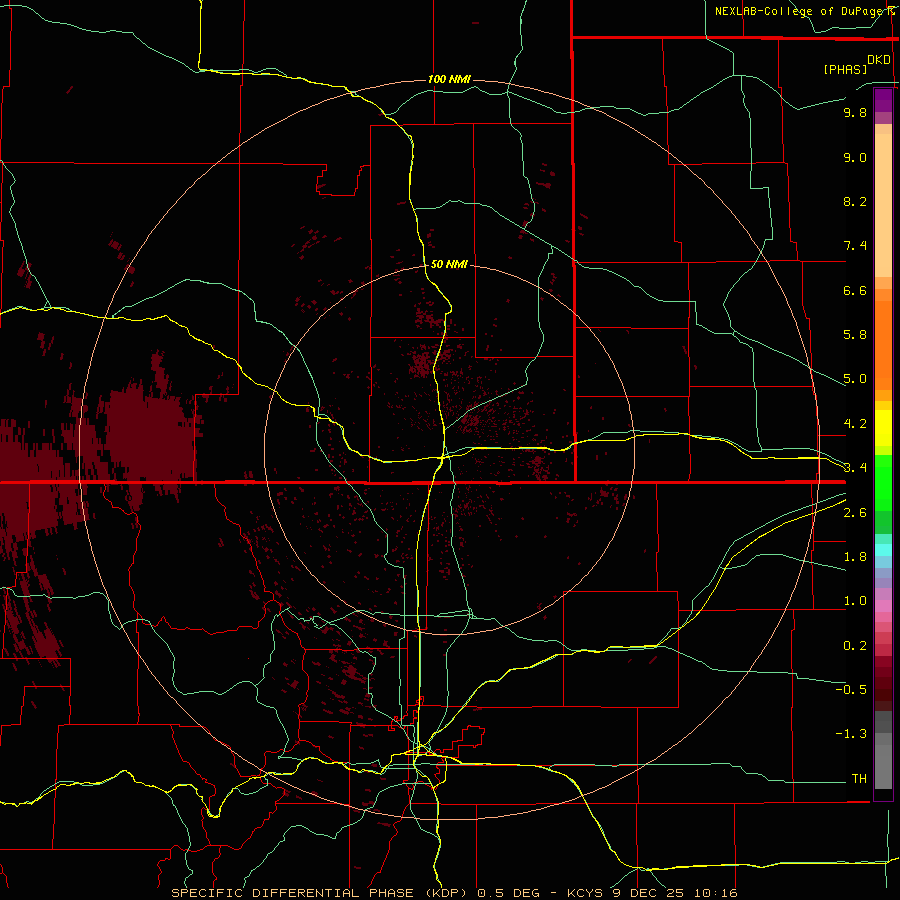This screenshot has width=900, height=900.
Task: Select the 3.4 legend value
Action: pos(855,468)
